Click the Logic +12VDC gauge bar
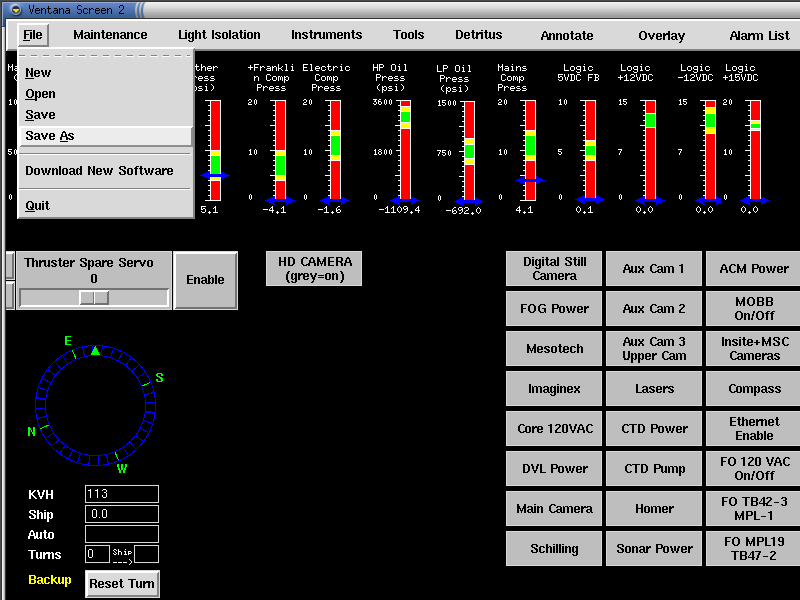This screenshot has width=800, height=600. pyautogui.click(x=650, y=150)
